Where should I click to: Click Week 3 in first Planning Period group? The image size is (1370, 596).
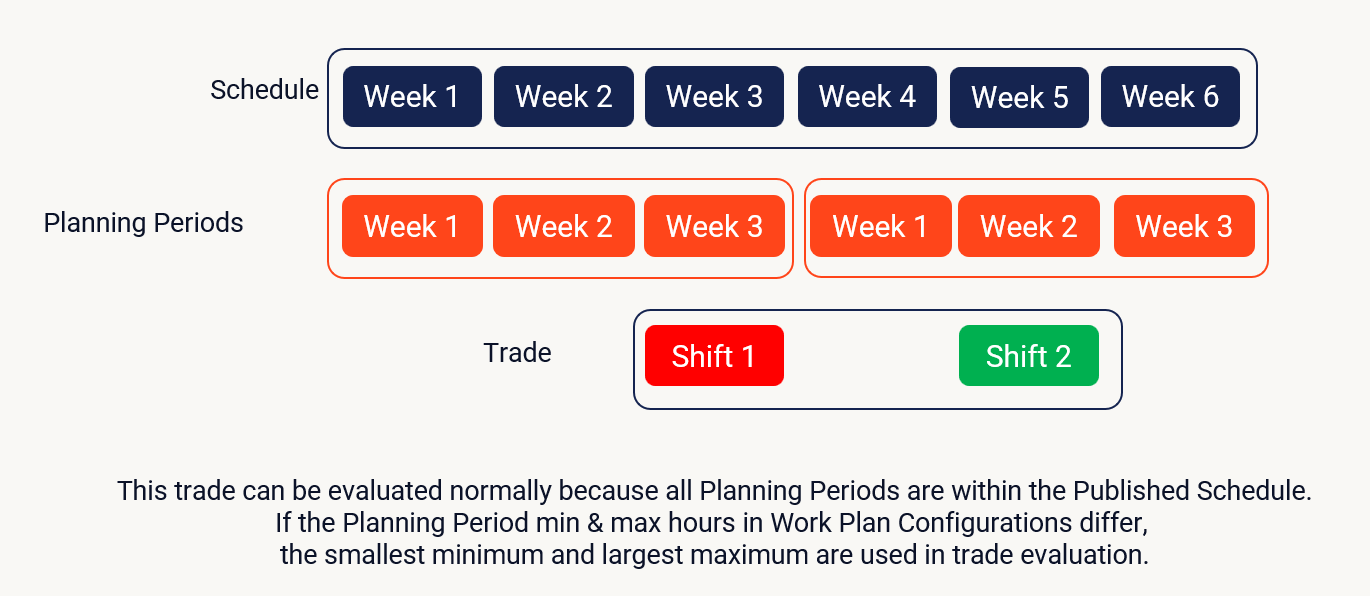pos(714,226)
